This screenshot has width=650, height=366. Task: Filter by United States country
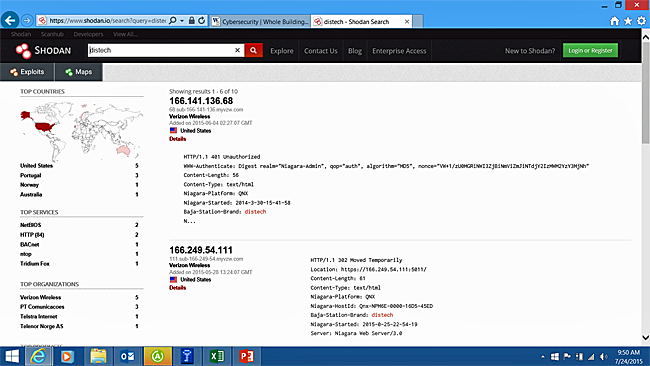coord(36,165)
